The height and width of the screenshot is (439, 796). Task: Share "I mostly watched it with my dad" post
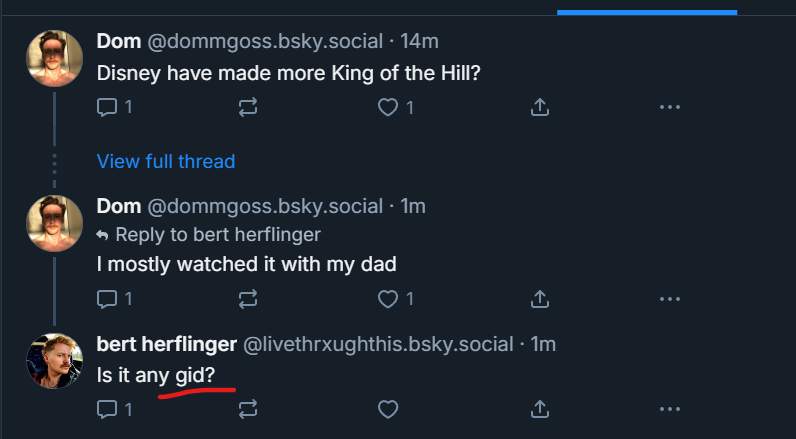pos(539,298)
